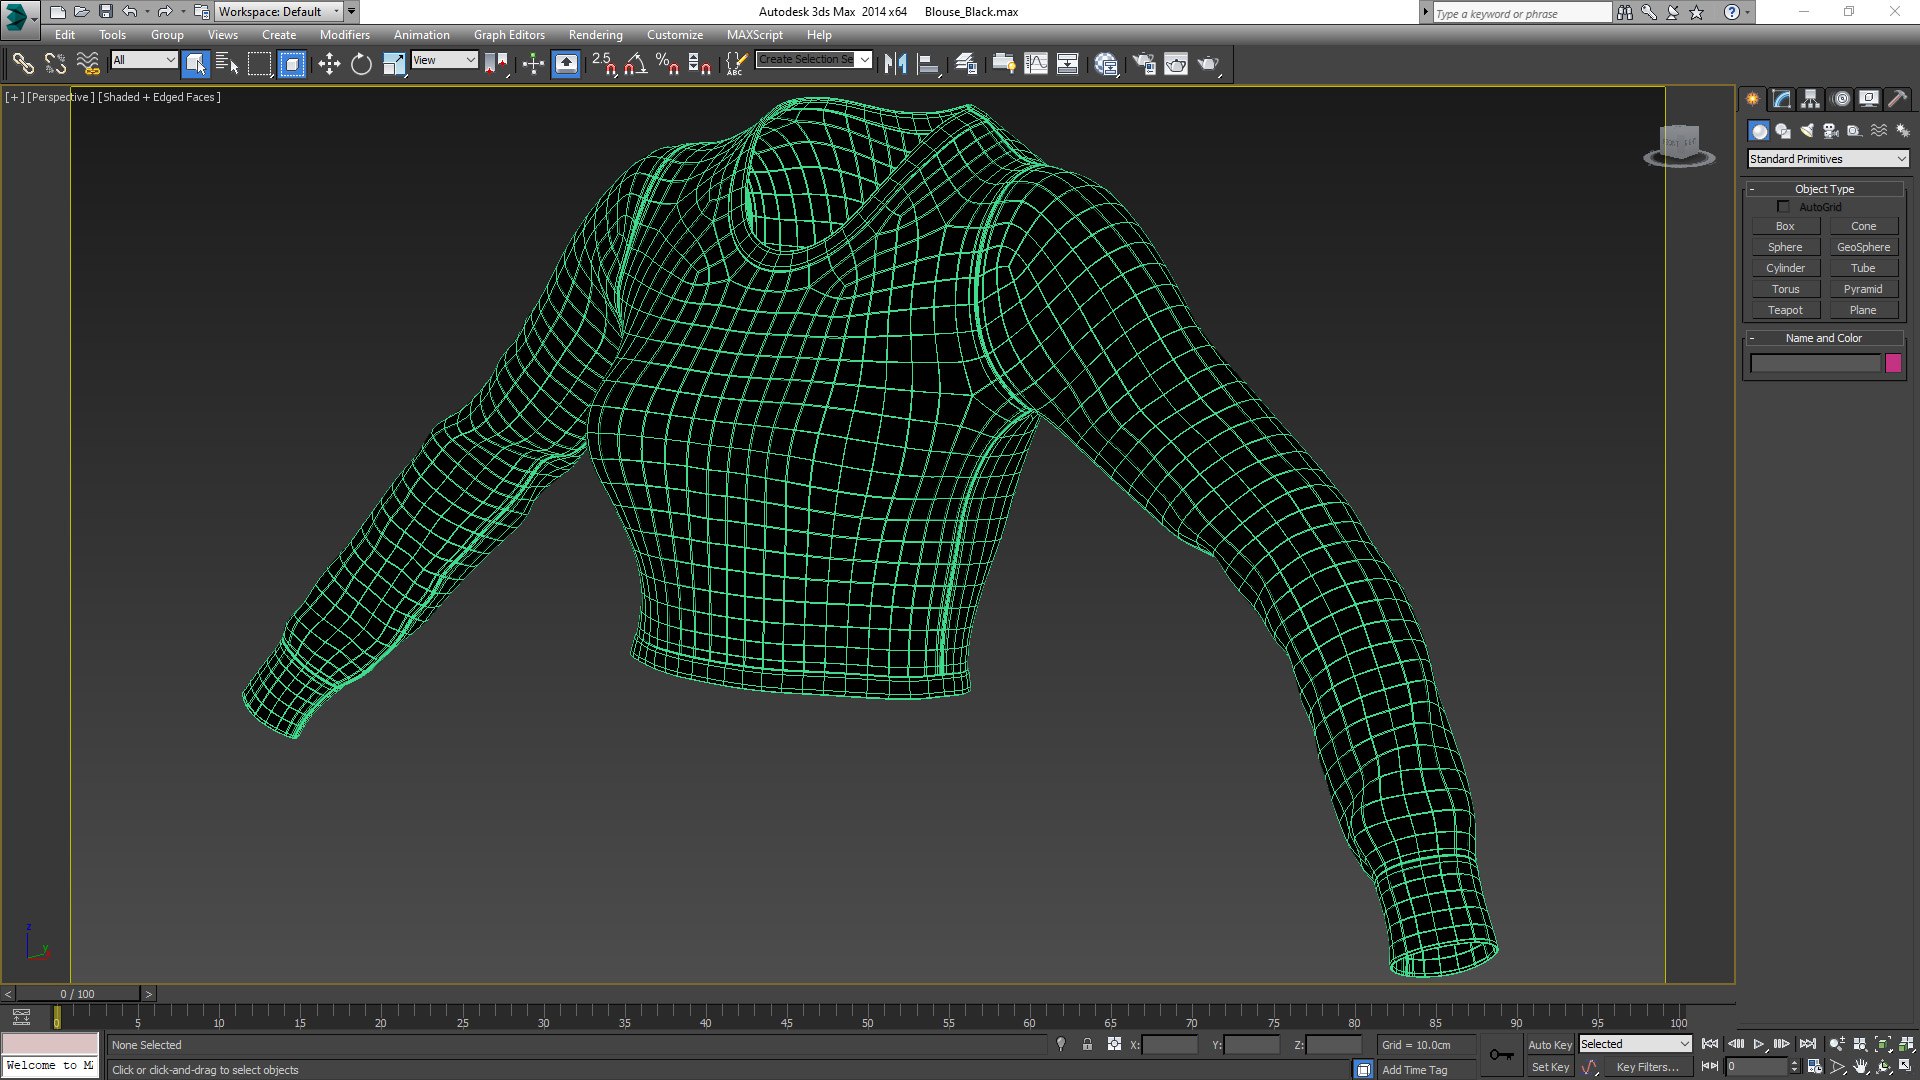
Task: Toggle the Angle Snap icon
Action: click(635, 64)
